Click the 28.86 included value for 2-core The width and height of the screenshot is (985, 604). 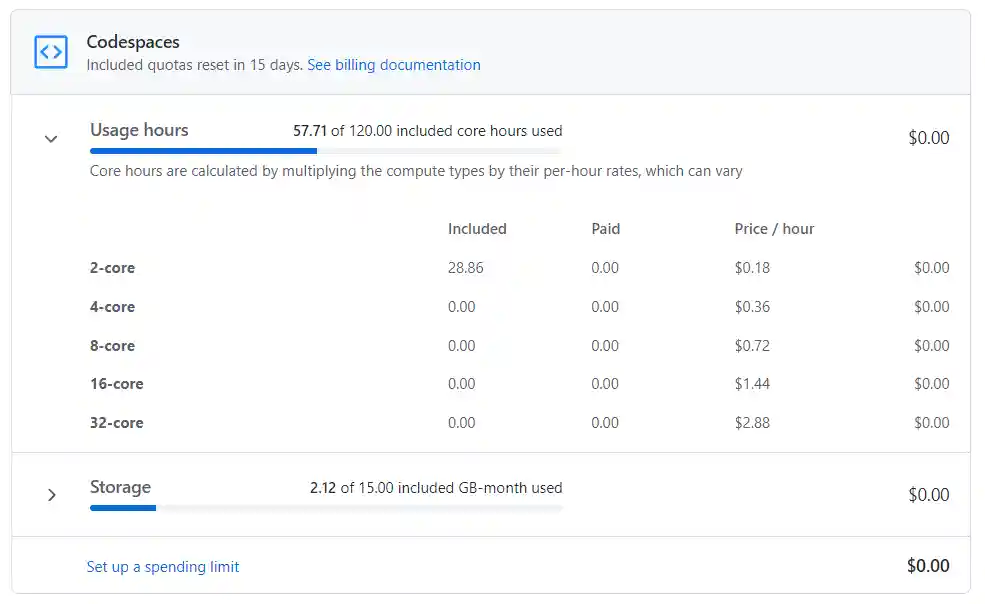pyautogui.click(x=465, y=268)
